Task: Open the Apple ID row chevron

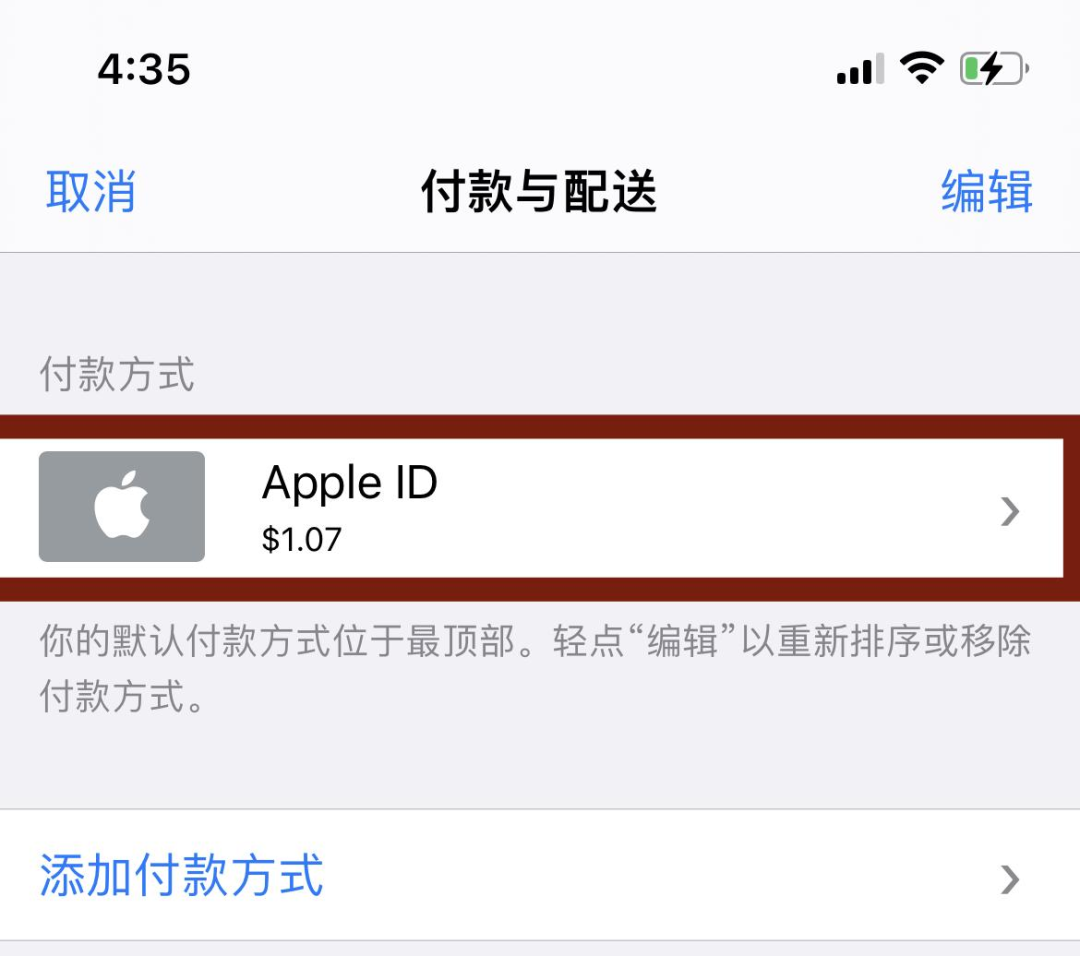Action: coord(1010,511)
